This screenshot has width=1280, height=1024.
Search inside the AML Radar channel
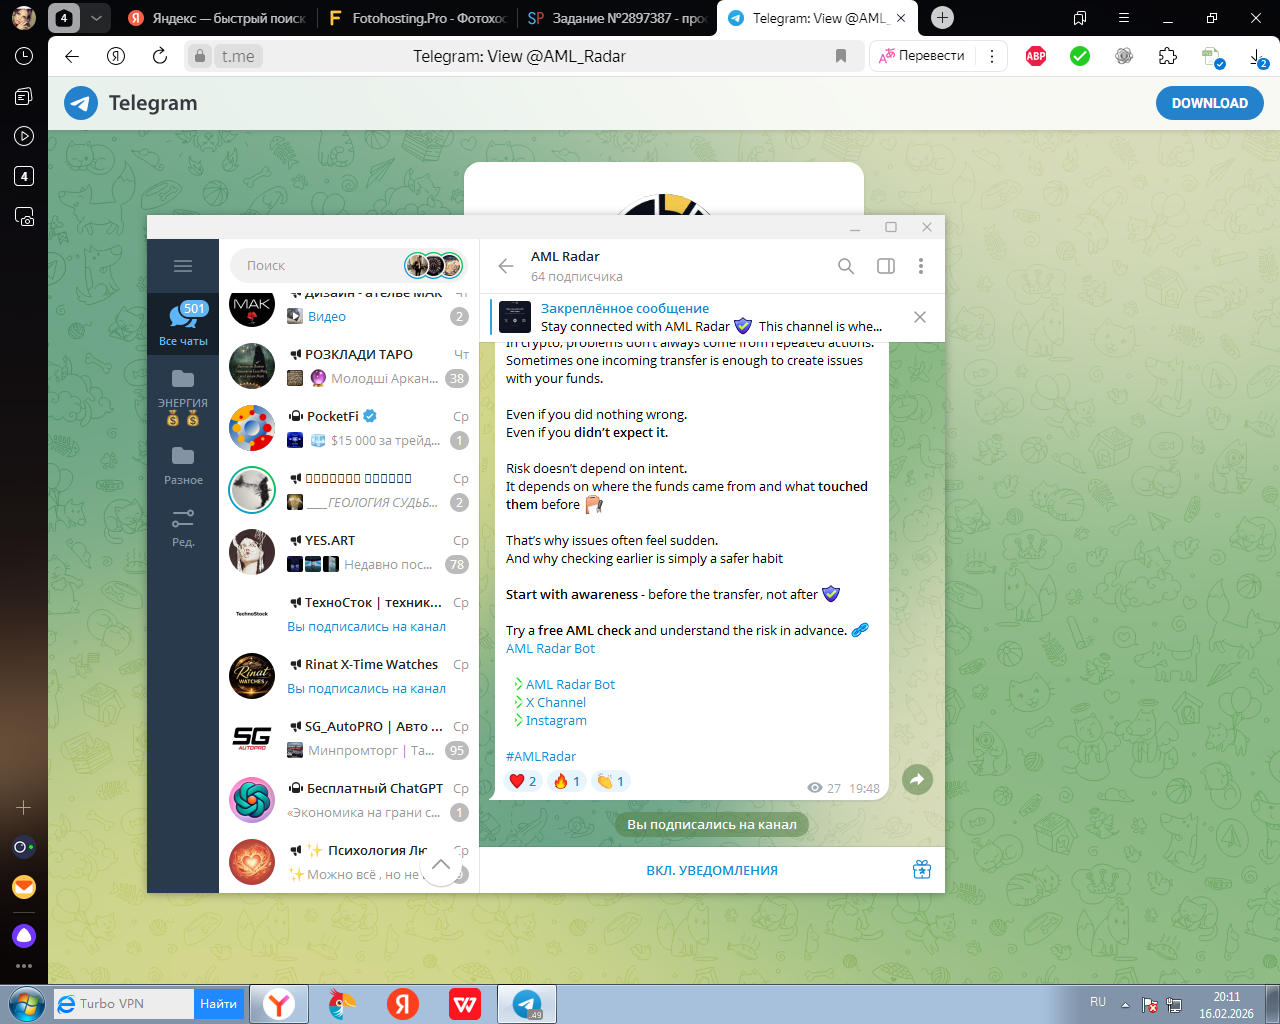846,266
